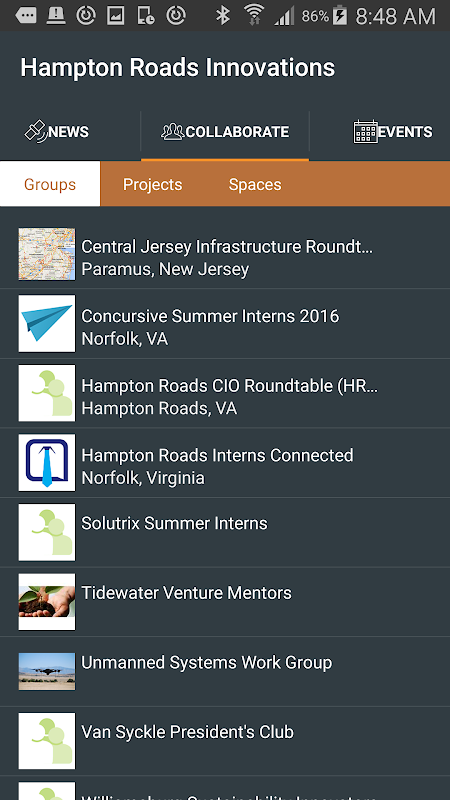Tap the Concursive paper plane logo
The image size is (450, 800).
click(x=47, y=323)
